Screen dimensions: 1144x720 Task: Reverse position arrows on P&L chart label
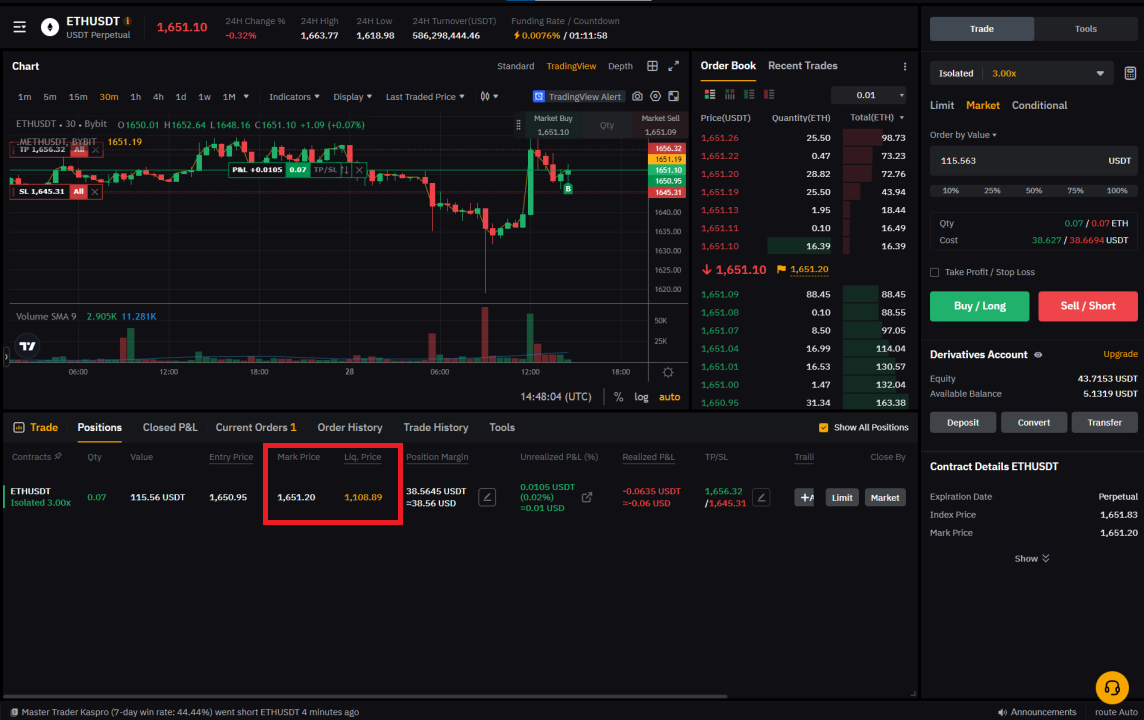click(x=346, y=170)
